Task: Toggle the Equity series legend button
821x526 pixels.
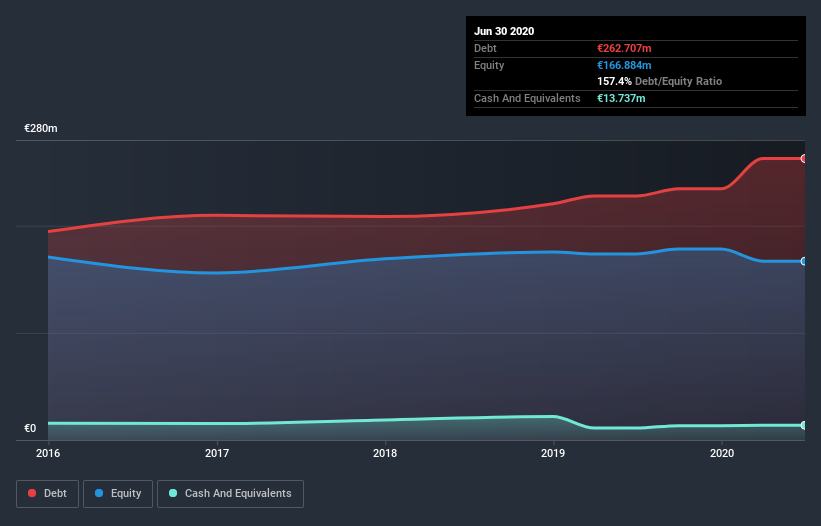Action: point(118,494)
